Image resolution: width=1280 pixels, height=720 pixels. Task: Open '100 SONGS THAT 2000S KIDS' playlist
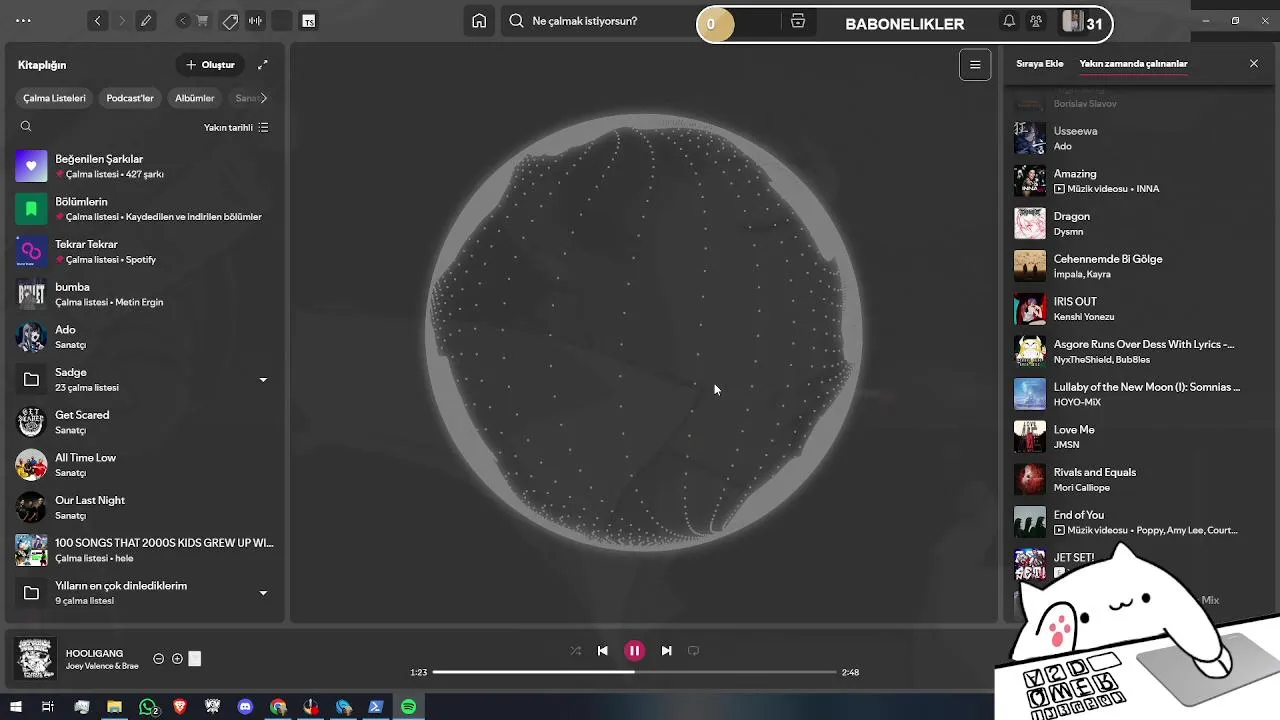(145, 550)
